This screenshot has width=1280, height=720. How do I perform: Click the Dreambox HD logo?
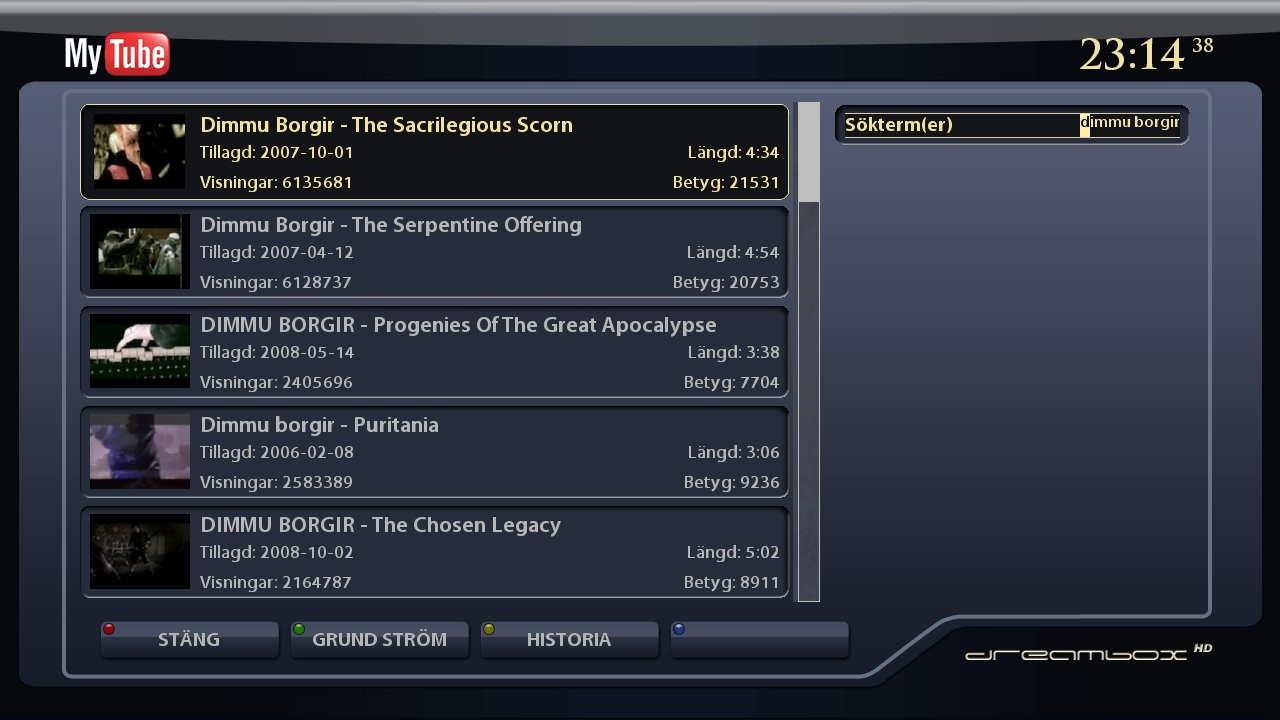[1088, 653]
